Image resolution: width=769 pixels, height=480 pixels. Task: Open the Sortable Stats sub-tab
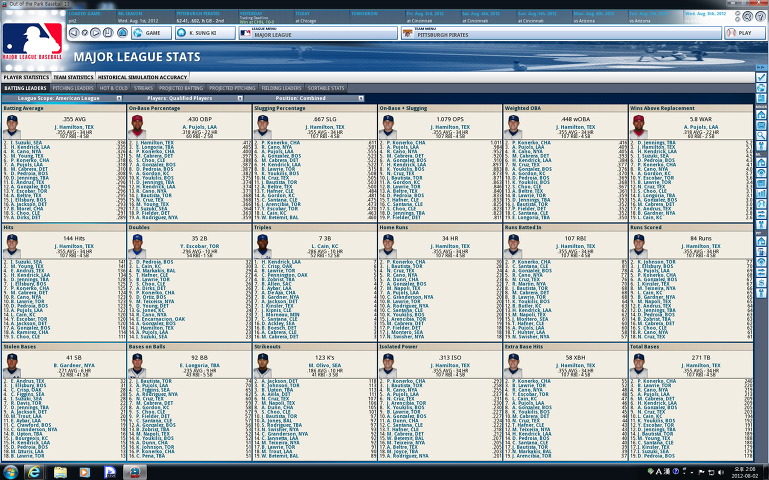326,88
